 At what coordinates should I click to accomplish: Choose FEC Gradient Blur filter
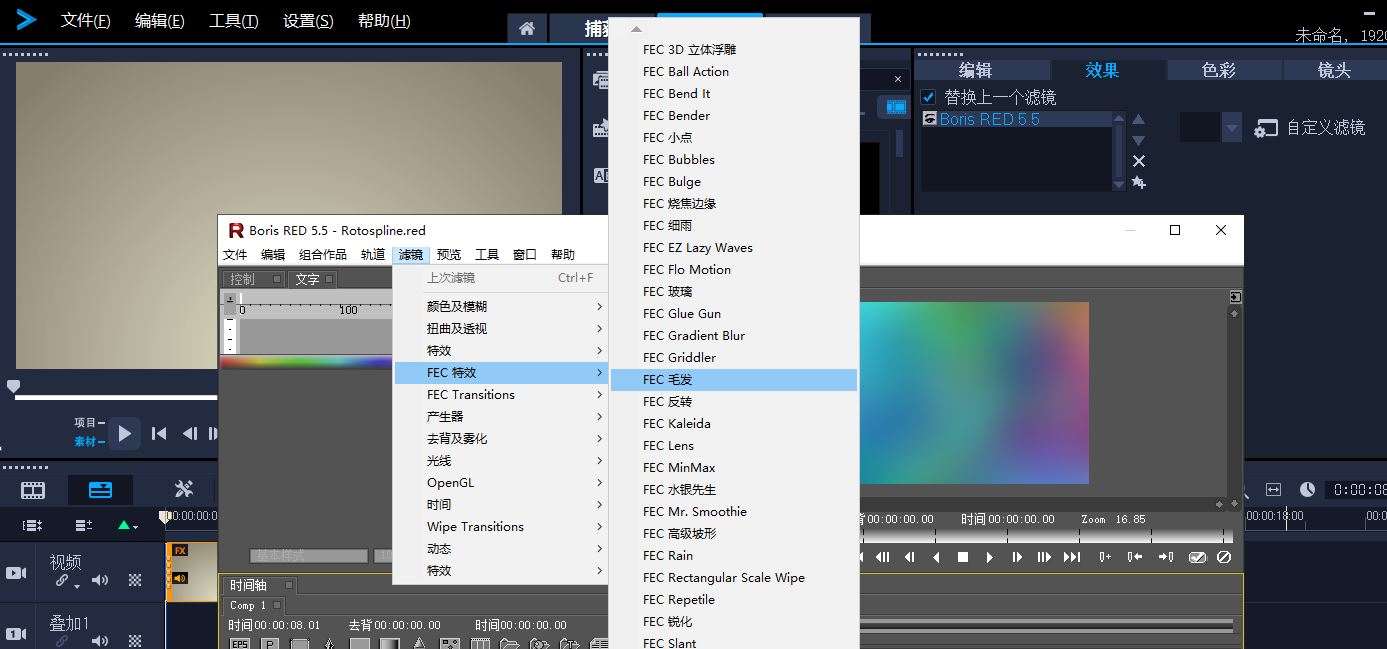coord(734,335)
